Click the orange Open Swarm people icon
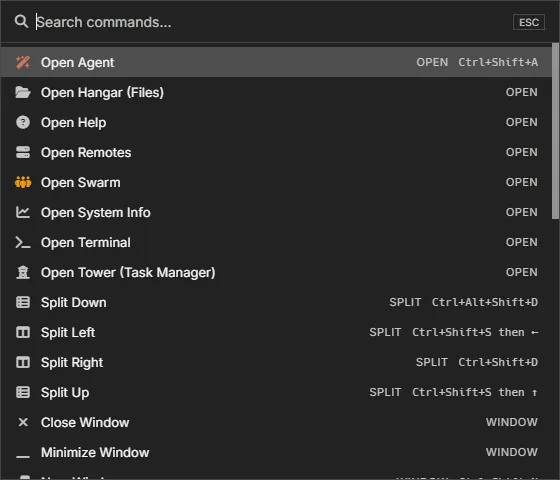Screen dimensions: 560x480 point(23,182)
